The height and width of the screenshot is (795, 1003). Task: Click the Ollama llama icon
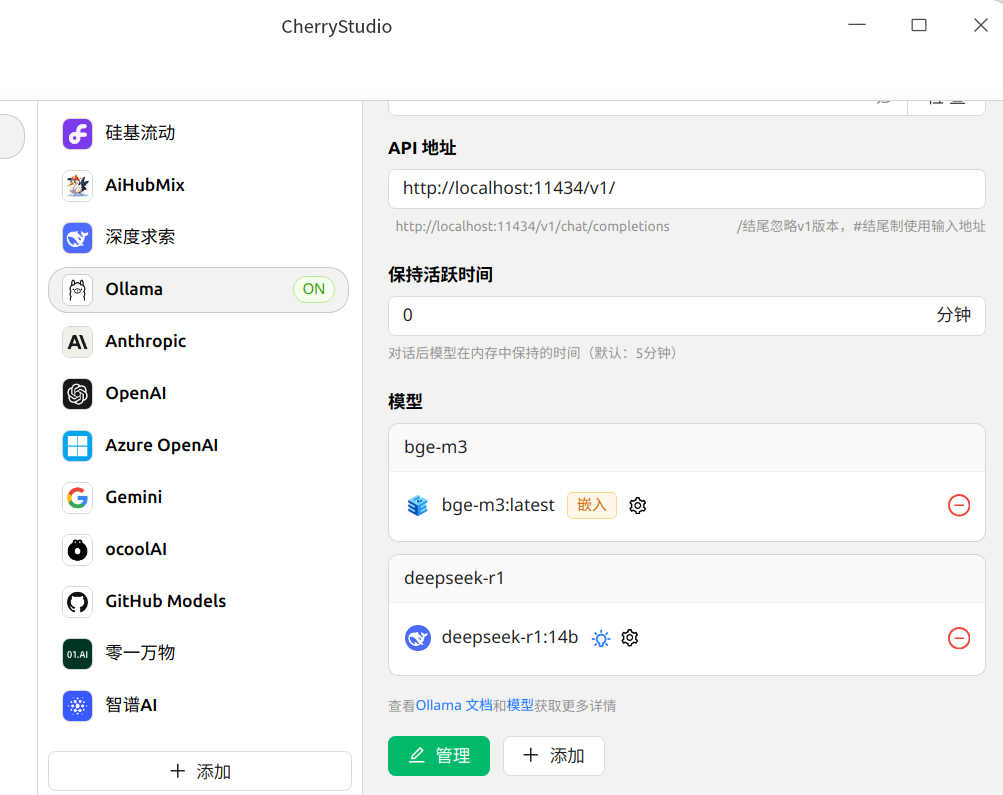point(77,290)
